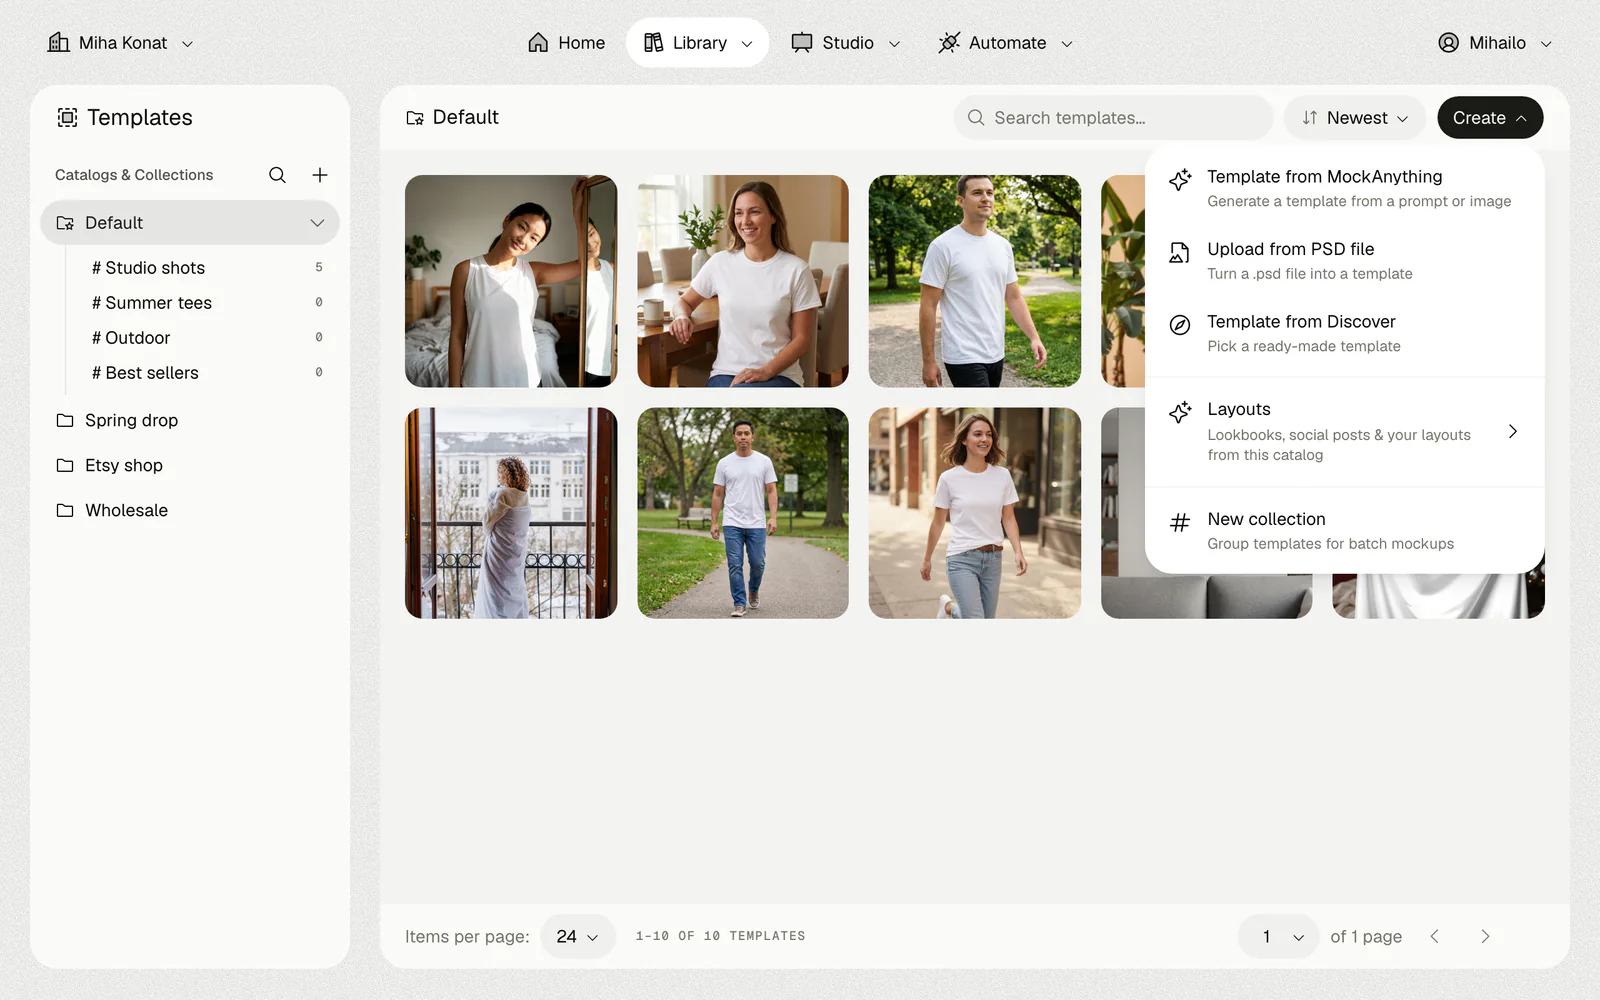
Task: Click the Miha Konat building icon
Action: pyautogui.click(x=59, y=42)
